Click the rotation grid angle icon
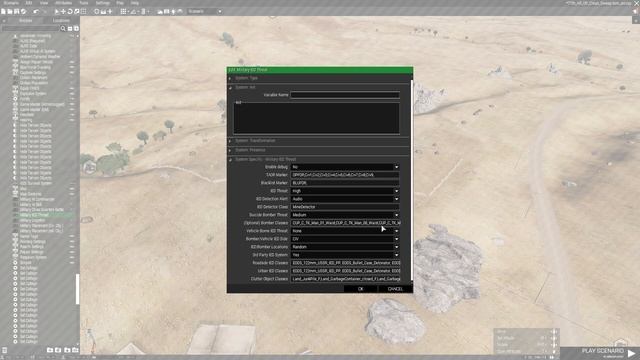This screenshot has width=640, height=360. [133, 11]
